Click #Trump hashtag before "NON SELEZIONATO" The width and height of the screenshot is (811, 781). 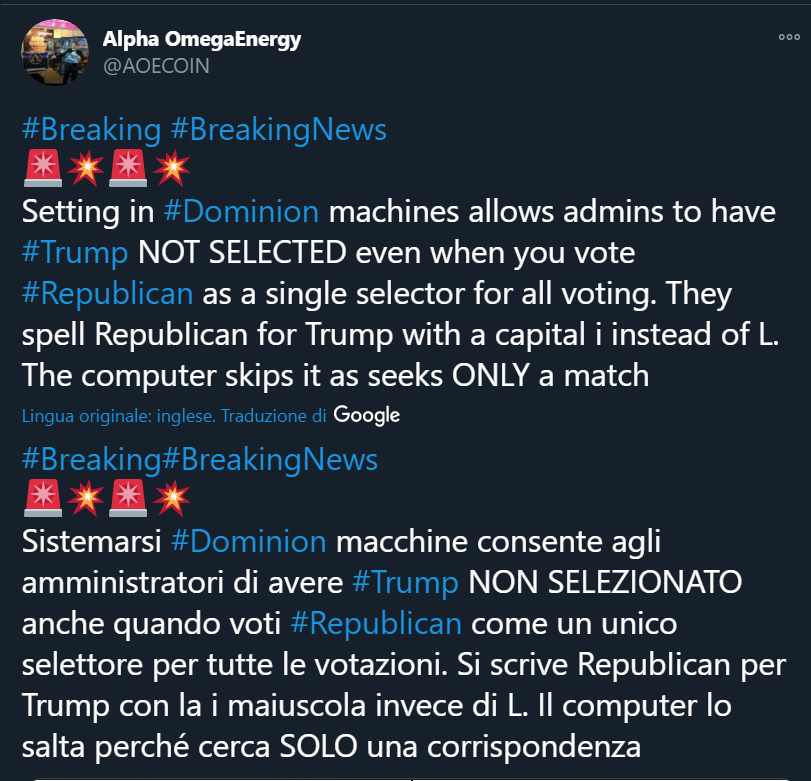(x=405, y=583)
